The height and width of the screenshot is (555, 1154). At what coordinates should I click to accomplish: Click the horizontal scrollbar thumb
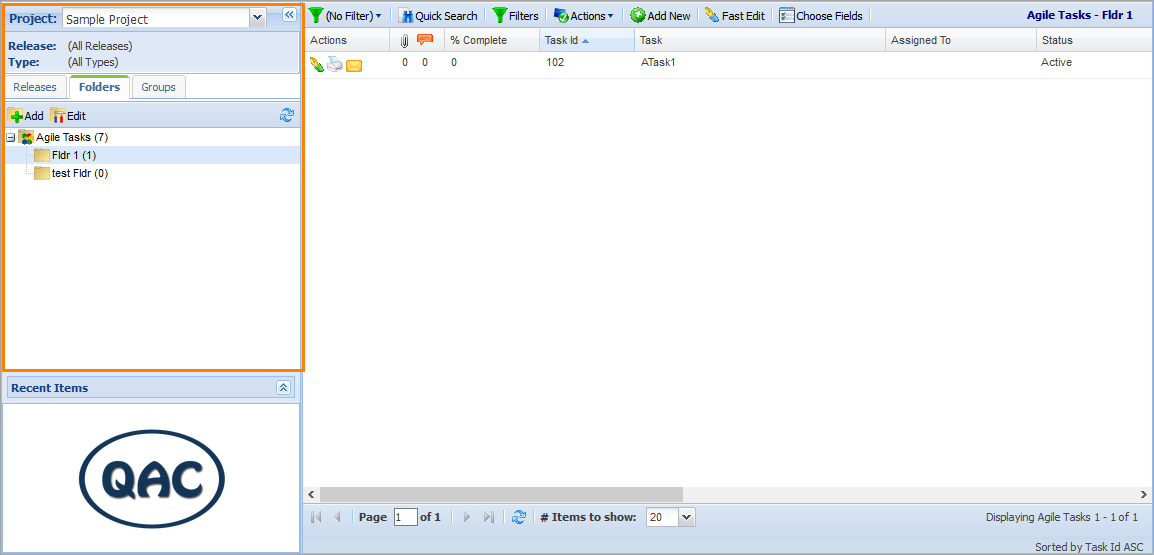pos(501,495)
